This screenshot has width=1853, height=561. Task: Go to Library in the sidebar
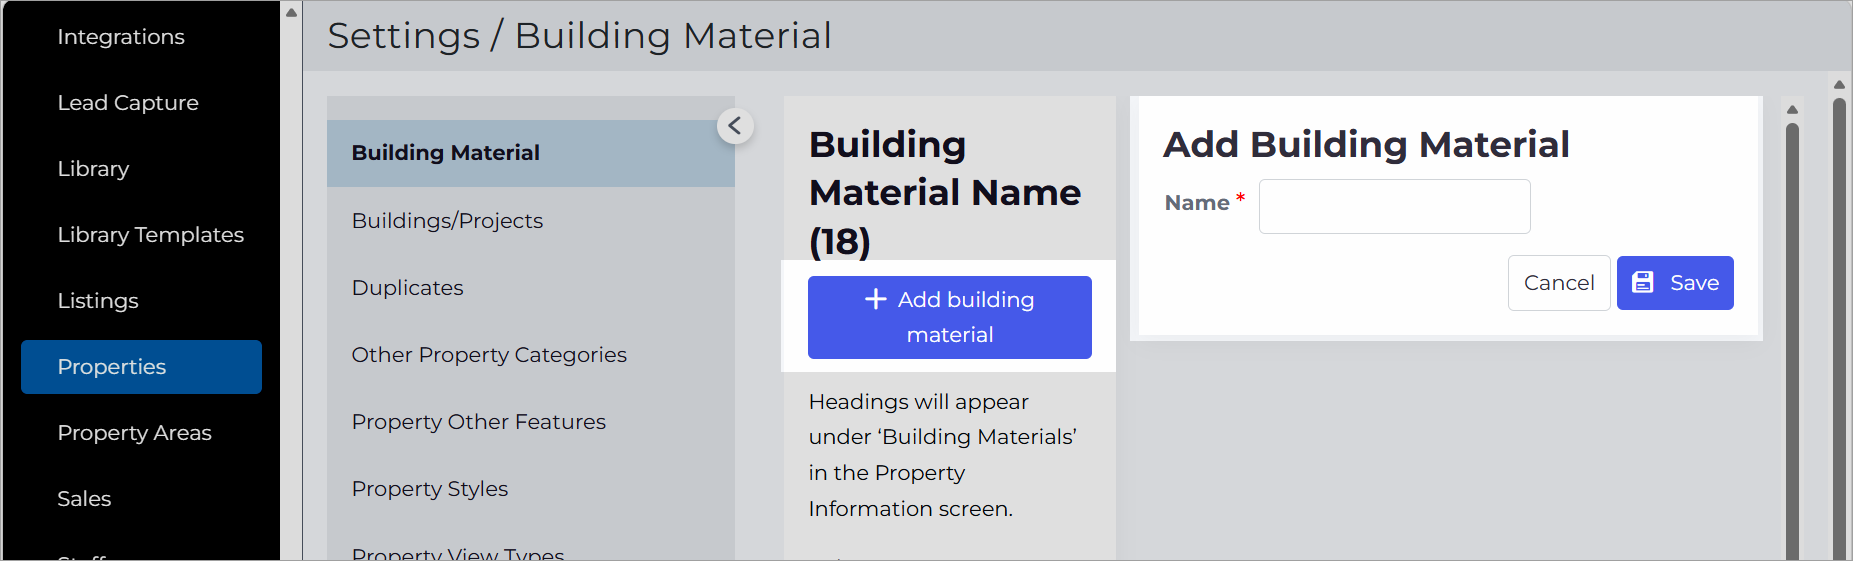click(93, 169)
